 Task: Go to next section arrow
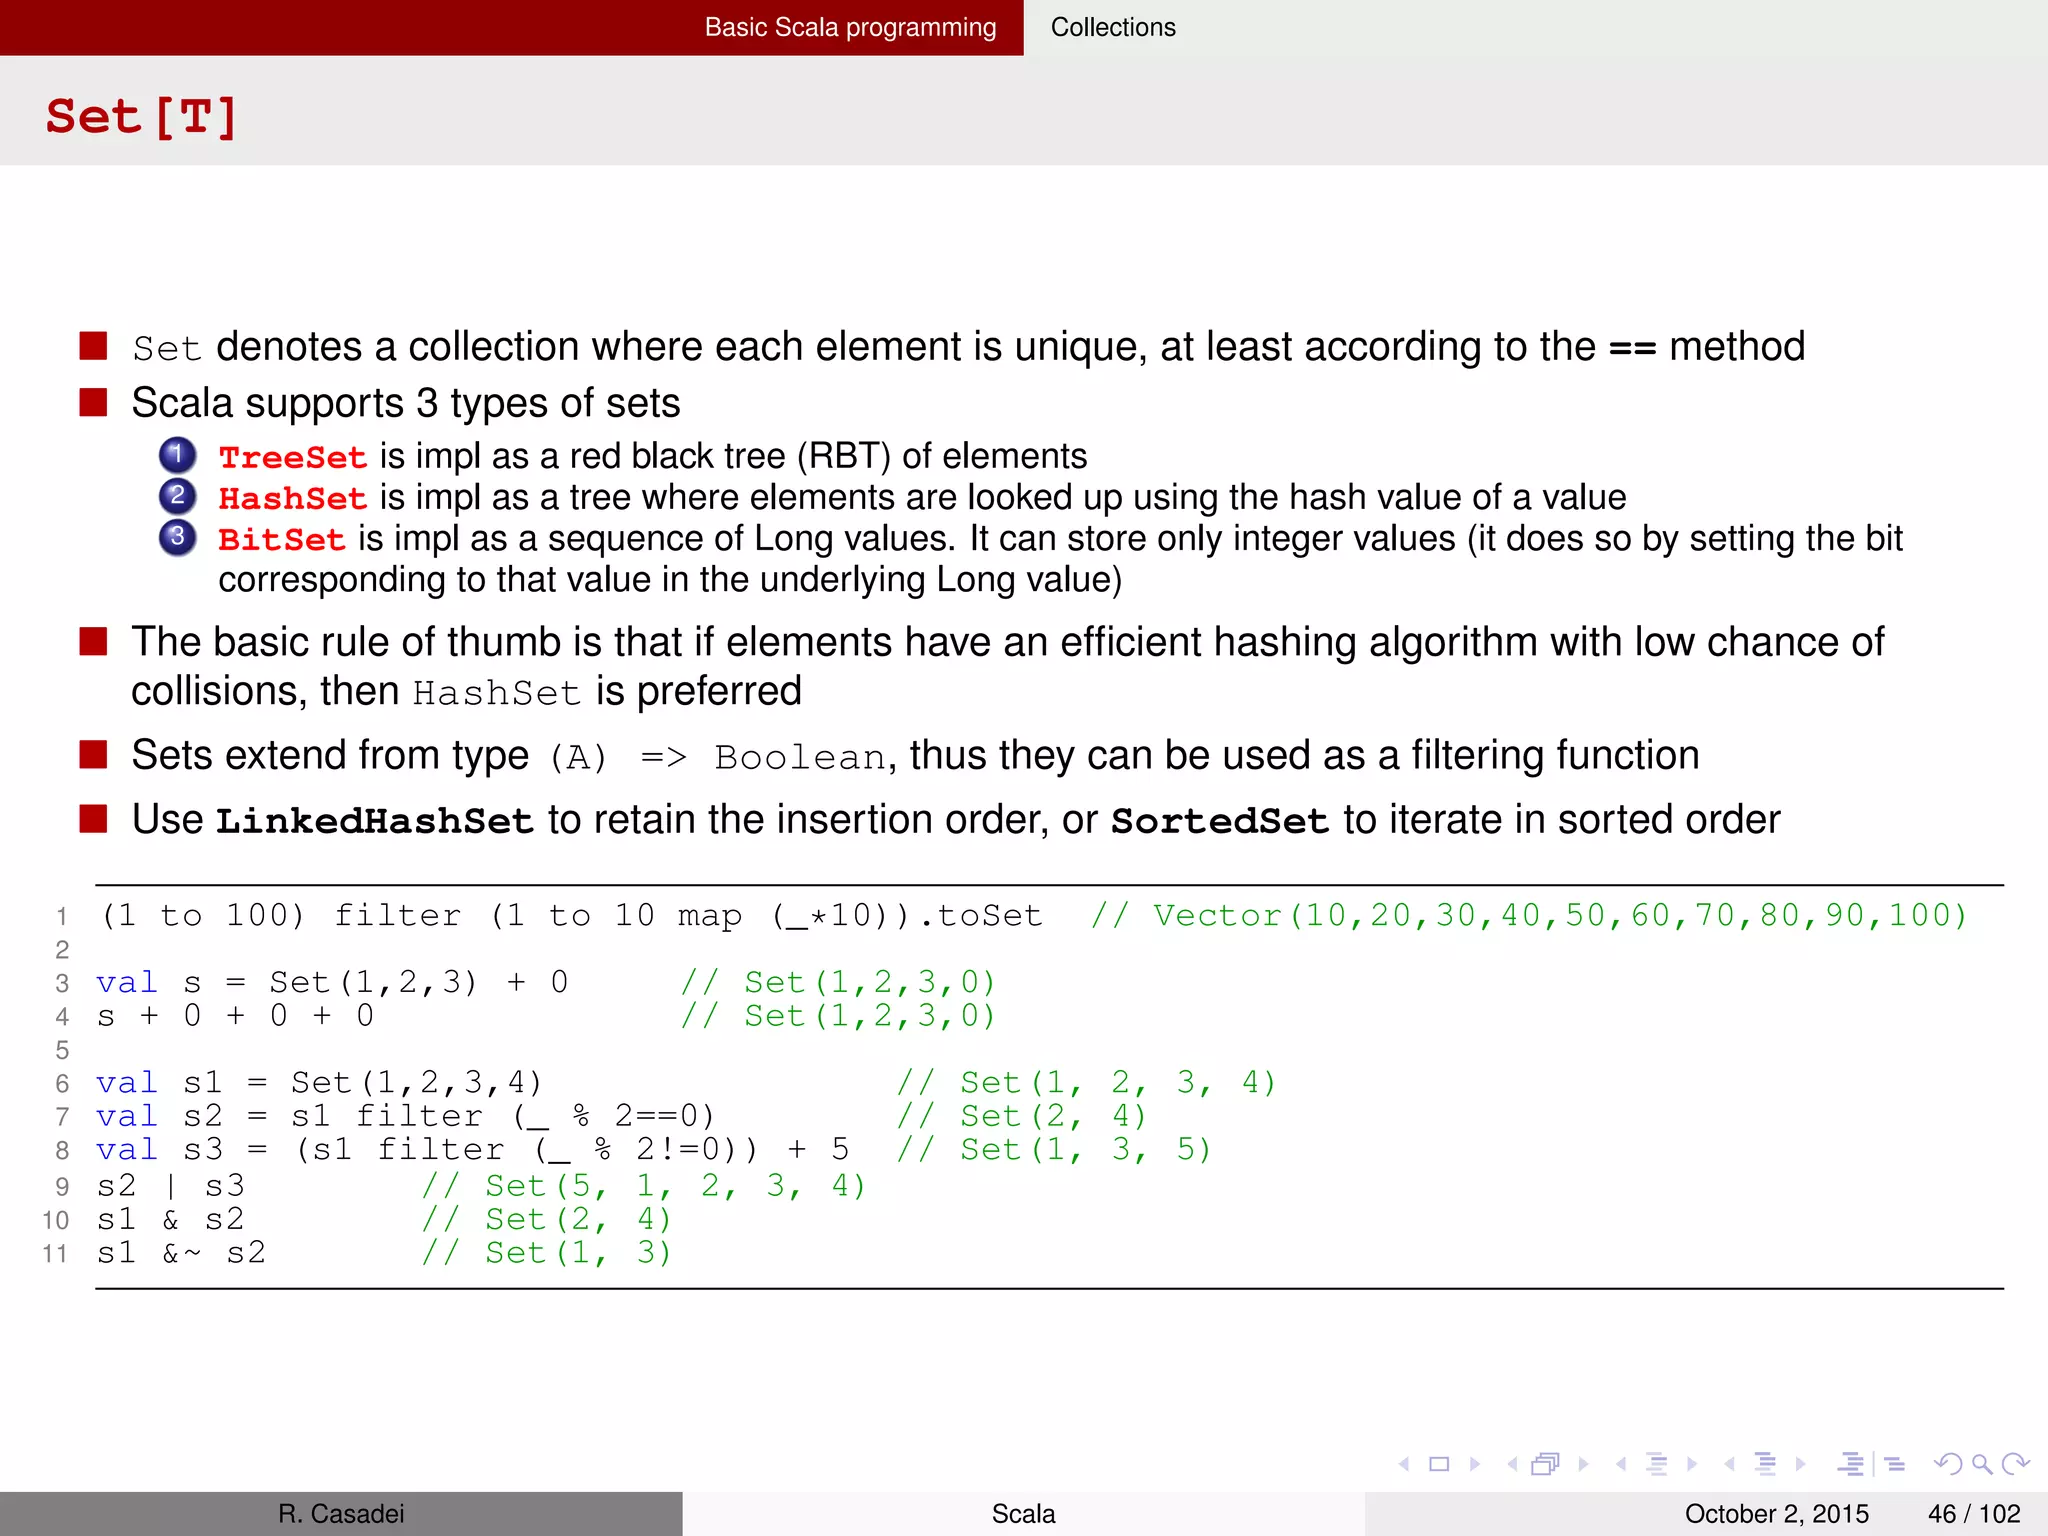point(1801,1464)
